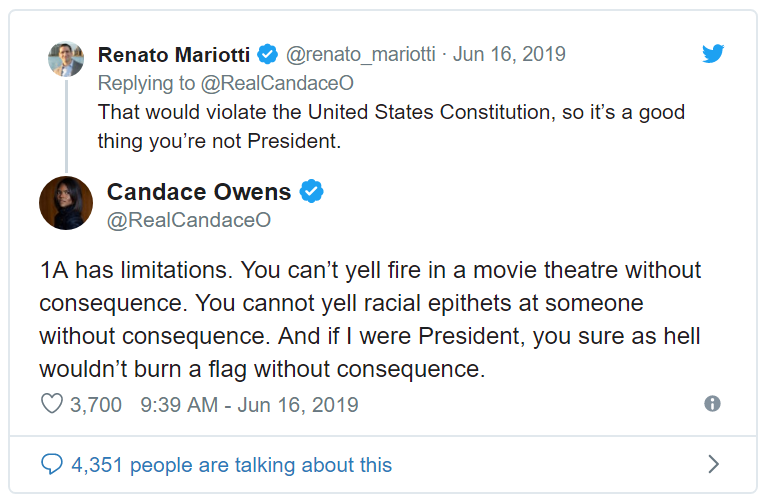Visit the @renato_mariotti handle link
This screenshot has width=768, height=503.
tap(363, 54)
